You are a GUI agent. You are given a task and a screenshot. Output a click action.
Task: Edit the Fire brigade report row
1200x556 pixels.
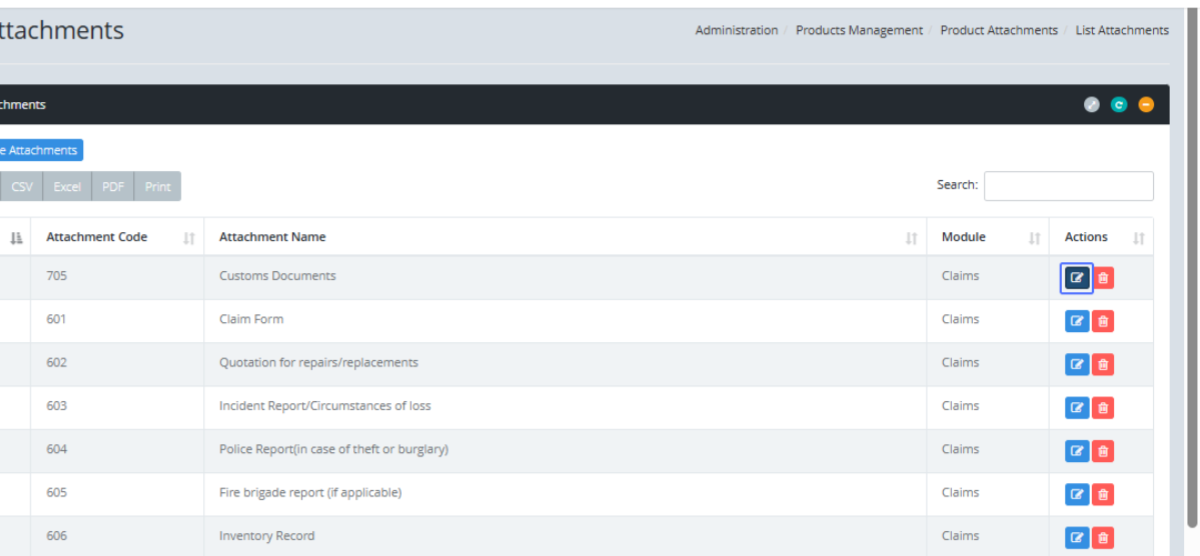pyautogui.click(x=1076, y=494)
